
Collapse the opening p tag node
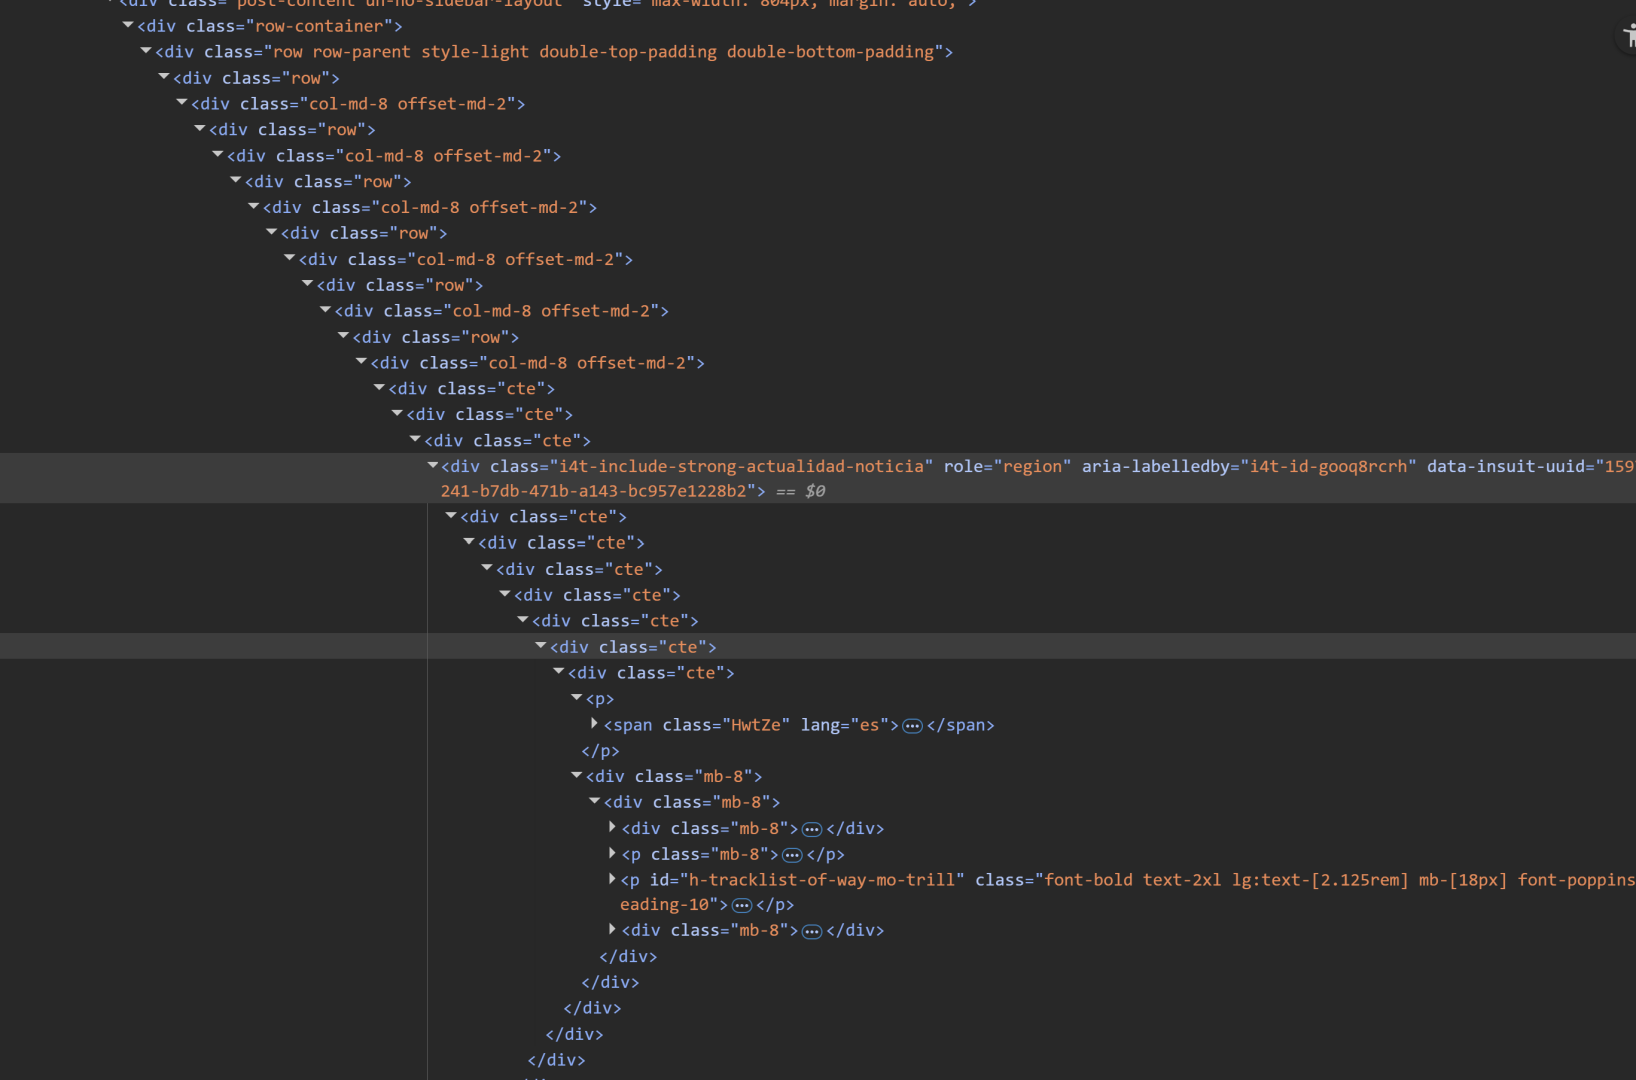577,698
